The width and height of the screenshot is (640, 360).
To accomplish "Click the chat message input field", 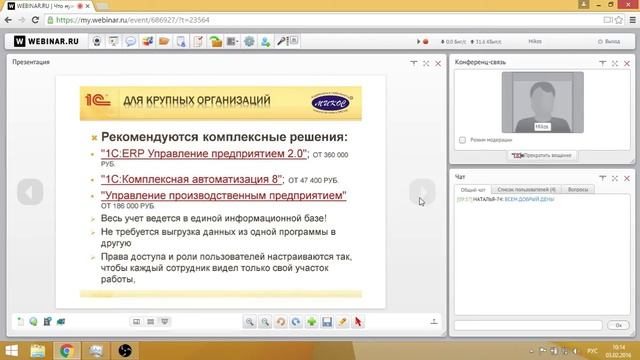I will pos(528,325).
